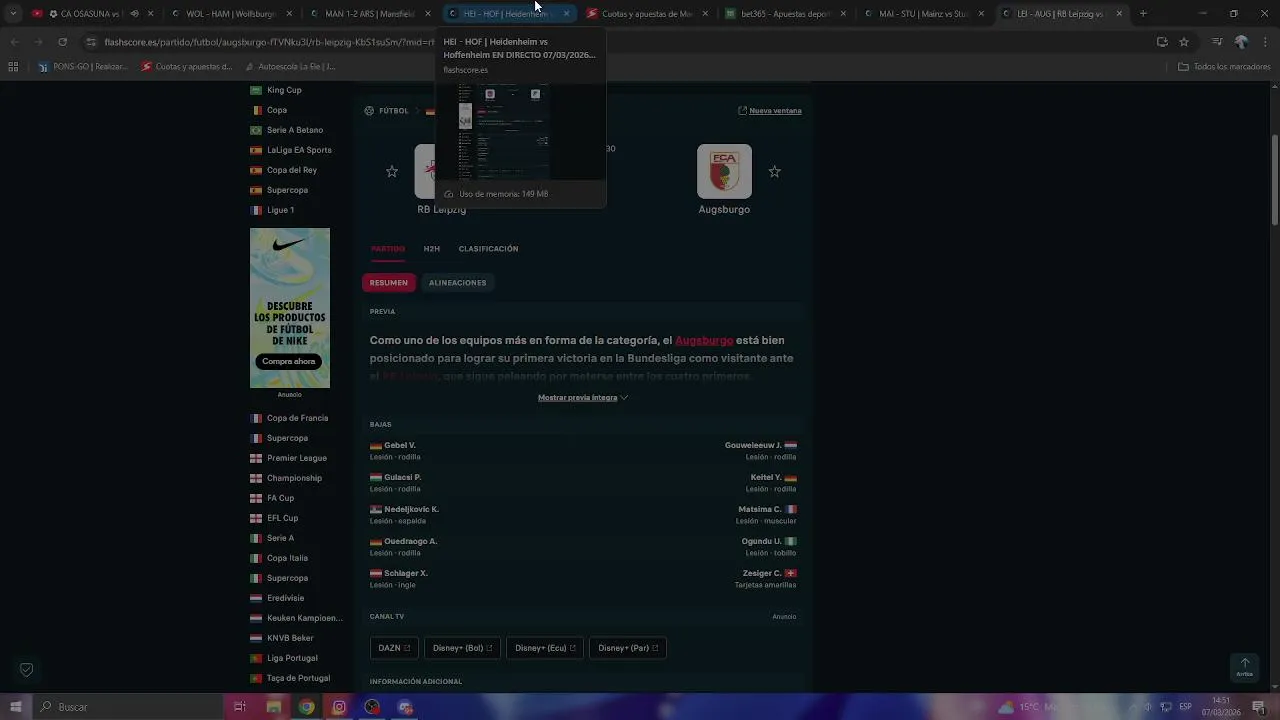The height and width of the screenshot is (720, 1280).
Task: Switch to MAI - STU Mainz tab
Action: [924, 14]
